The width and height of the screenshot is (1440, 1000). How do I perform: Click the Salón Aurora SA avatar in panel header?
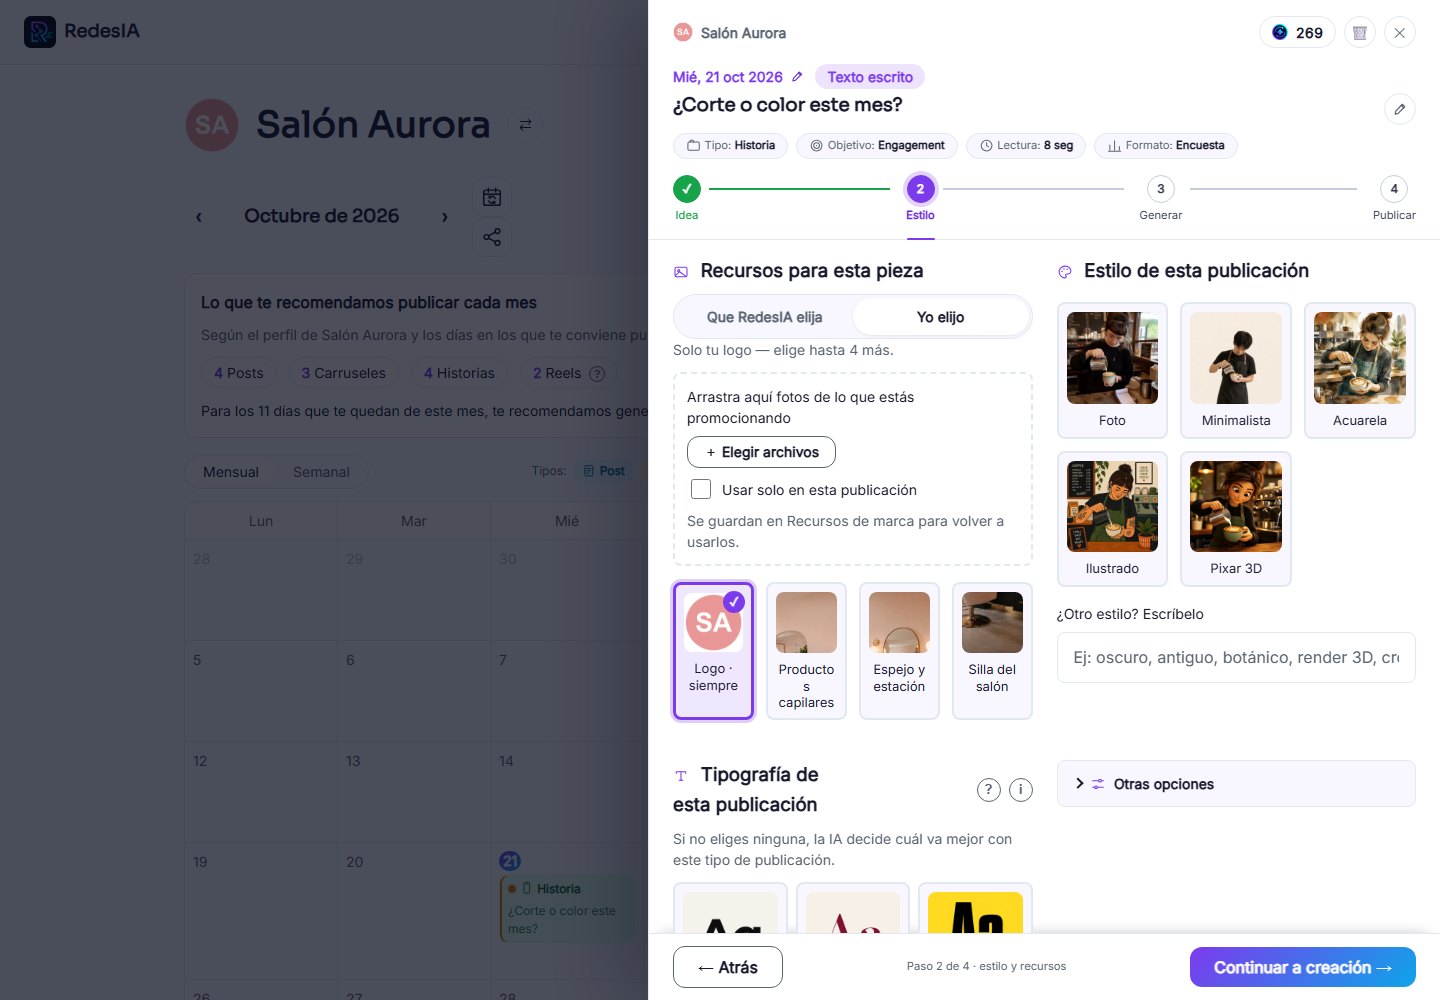(683, 32)
